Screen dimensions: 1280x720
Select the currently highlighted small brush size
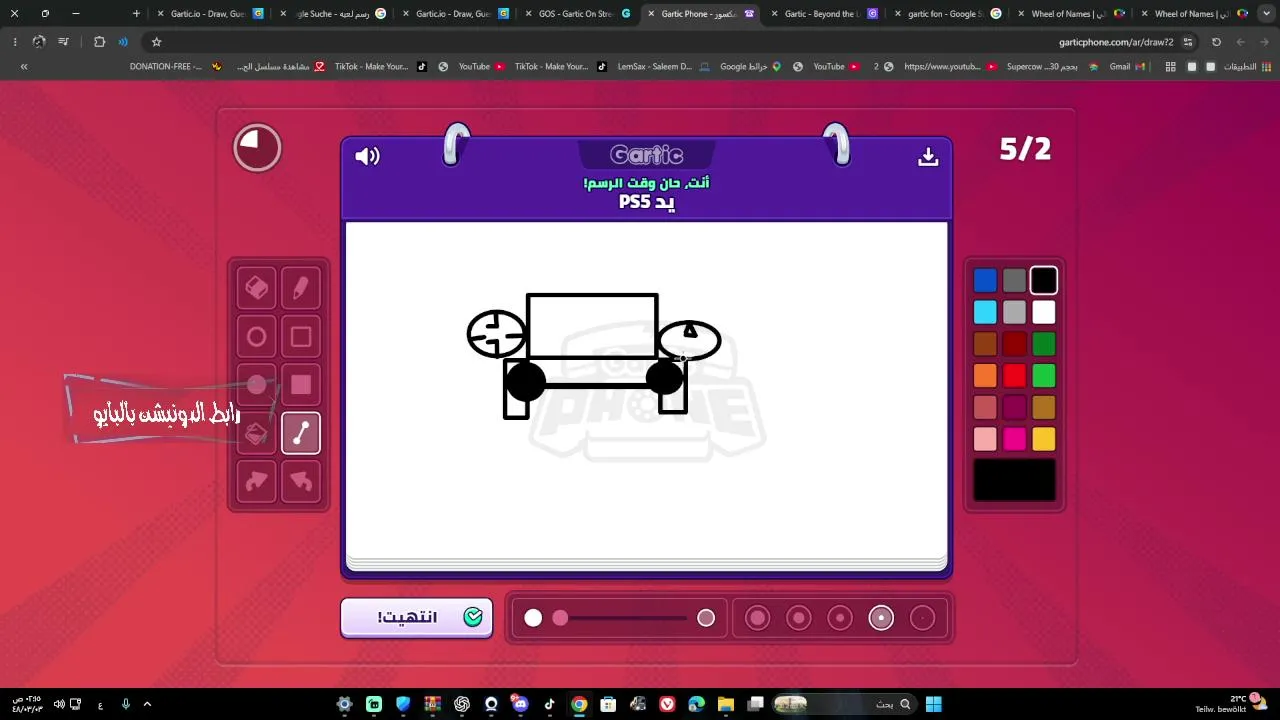[x=881, y=618]
